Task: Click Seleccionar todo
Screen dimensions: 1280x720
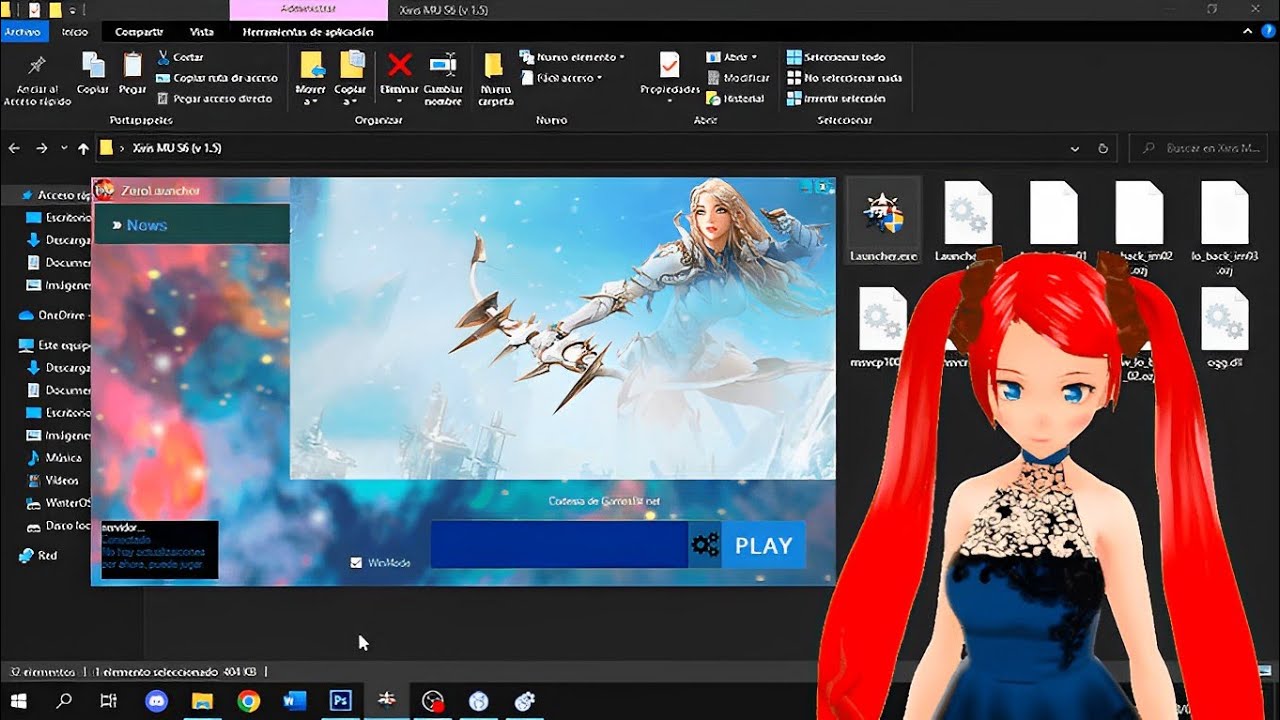Action: point(836,57)
